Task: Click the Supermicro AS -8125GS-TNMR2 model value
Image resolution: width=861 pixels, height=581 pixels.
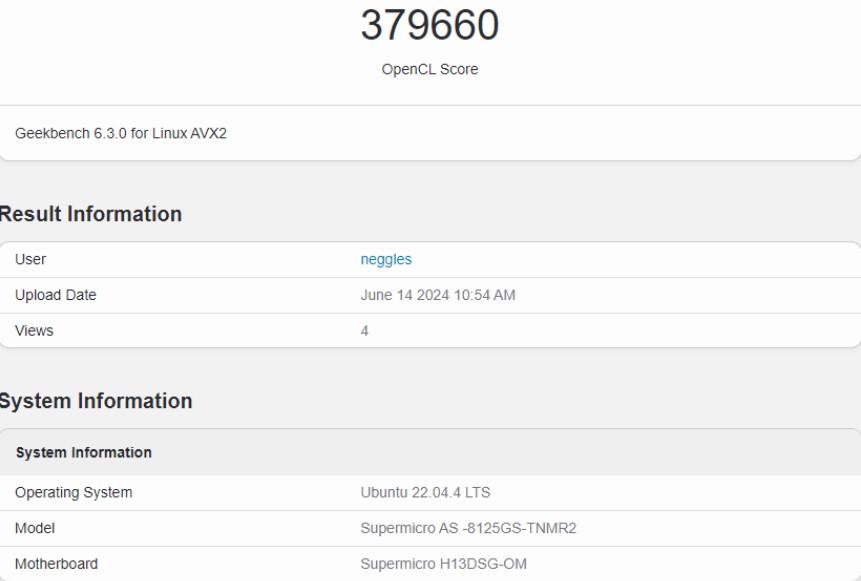Action: [x=468, y=528]
